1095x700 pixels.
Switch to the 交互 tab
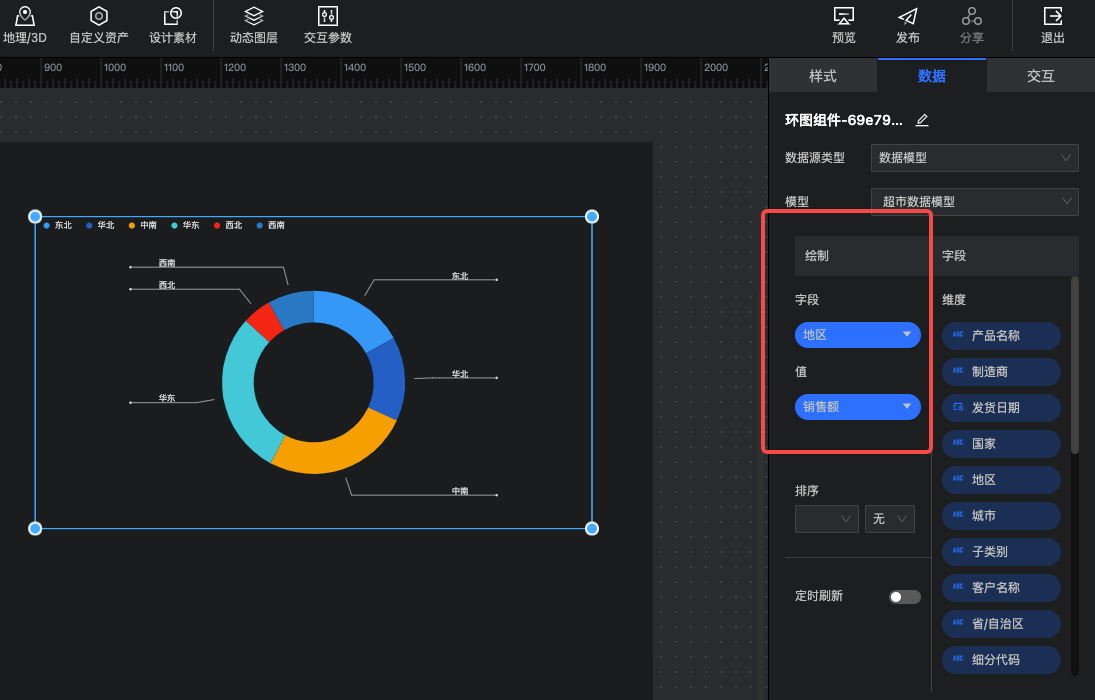(x=1040, y=76)
